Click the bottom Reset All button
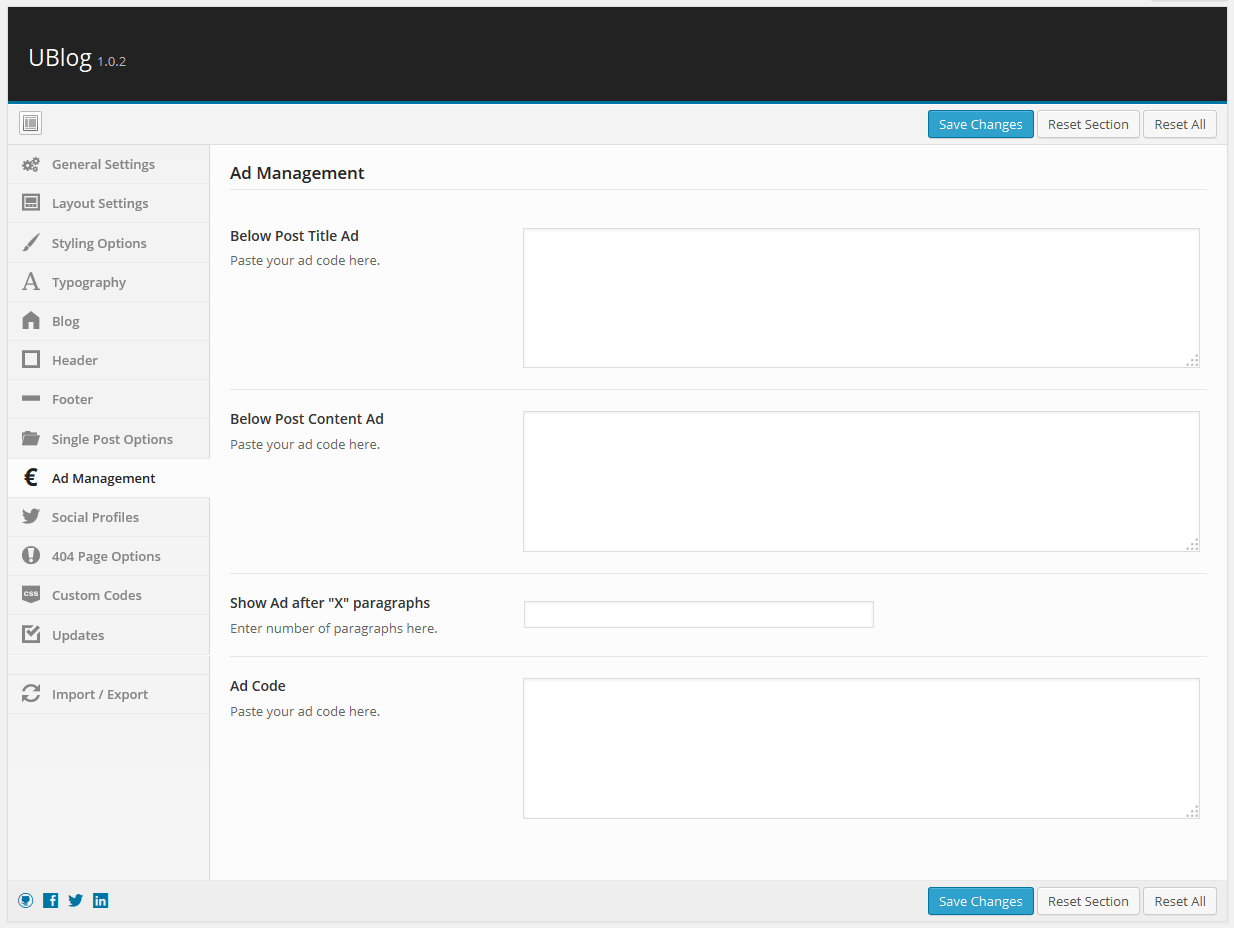The height and width of the screenshot is (928, 1234). [1179, 902]
